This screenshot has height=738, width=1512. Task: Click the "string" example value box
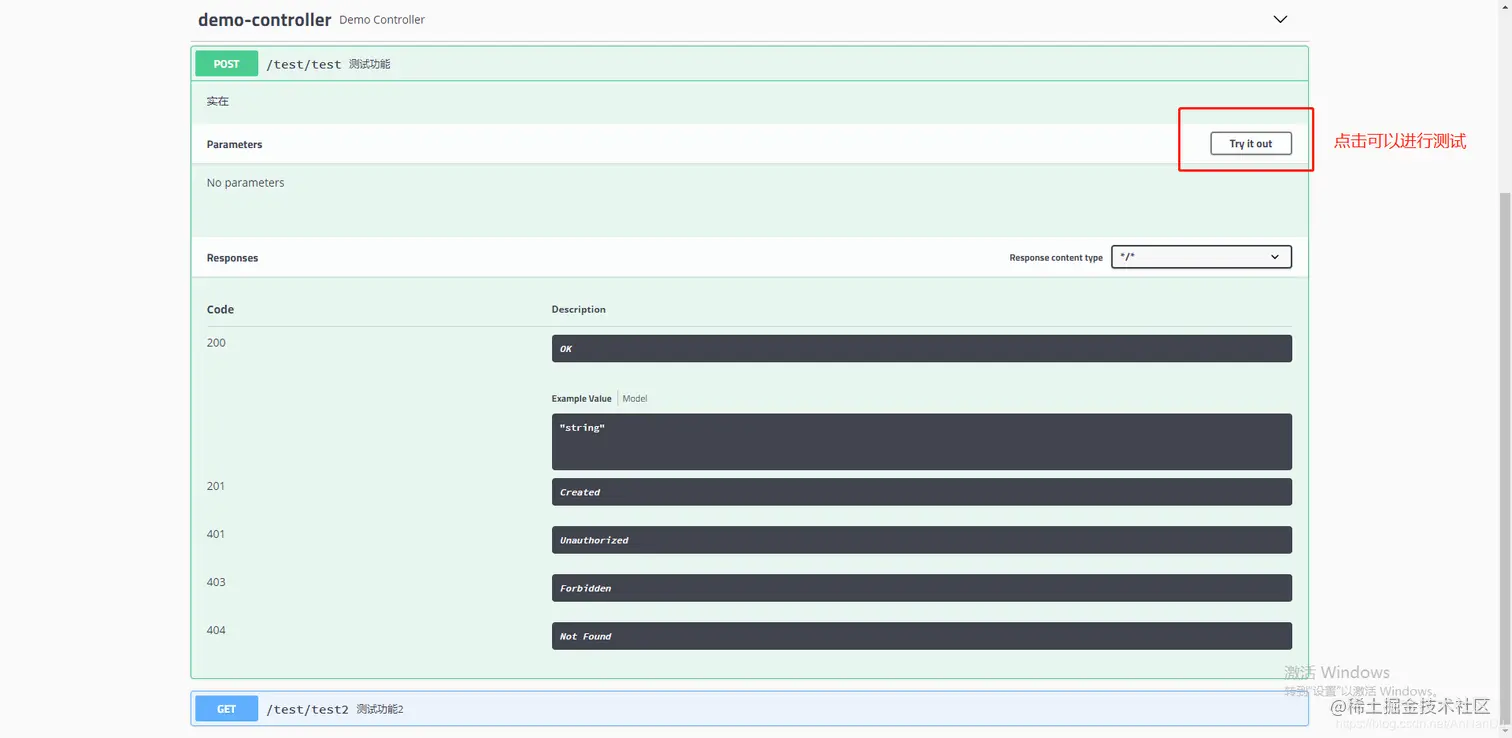922,442
